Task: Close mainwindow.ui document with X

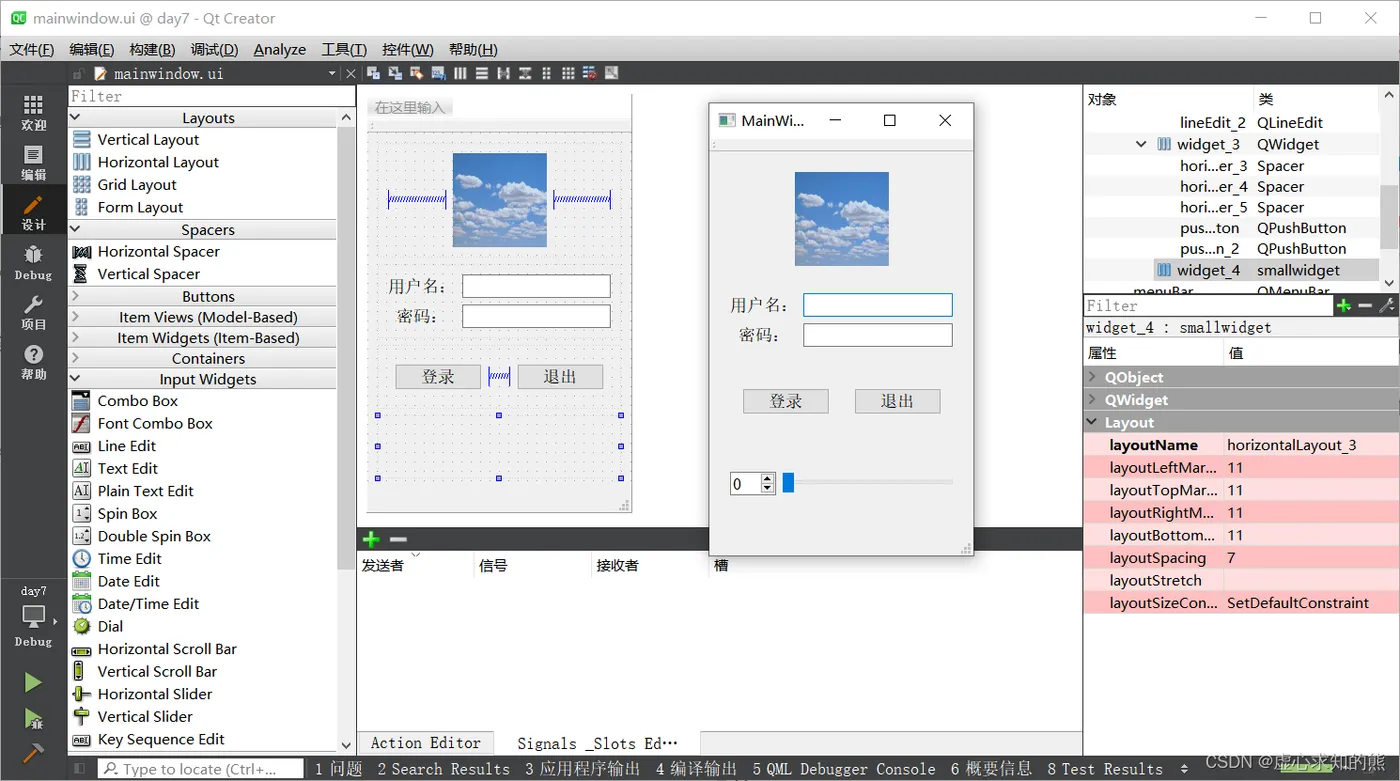Action: click(351, 74)
